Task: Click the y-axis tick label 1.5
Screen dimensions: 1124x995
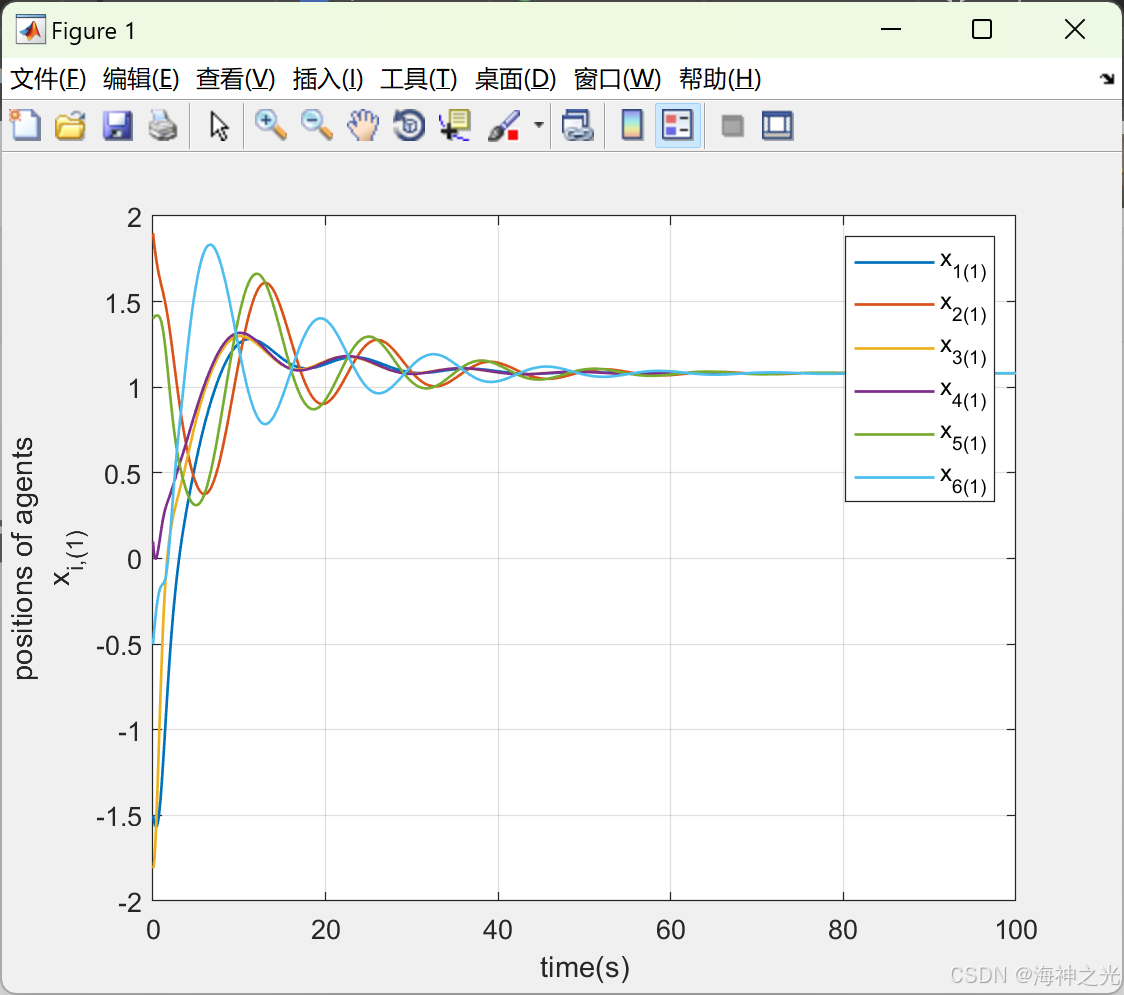Action: pos(123,303)
